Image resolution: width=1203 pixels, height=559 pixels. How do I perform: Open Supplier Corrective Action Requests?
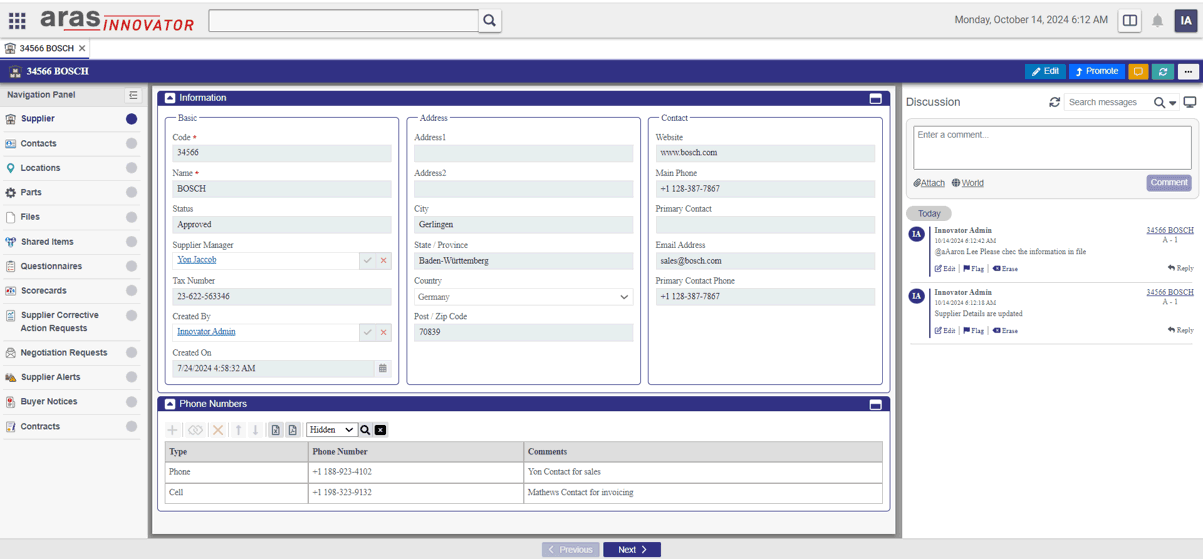tap(59, 321)
